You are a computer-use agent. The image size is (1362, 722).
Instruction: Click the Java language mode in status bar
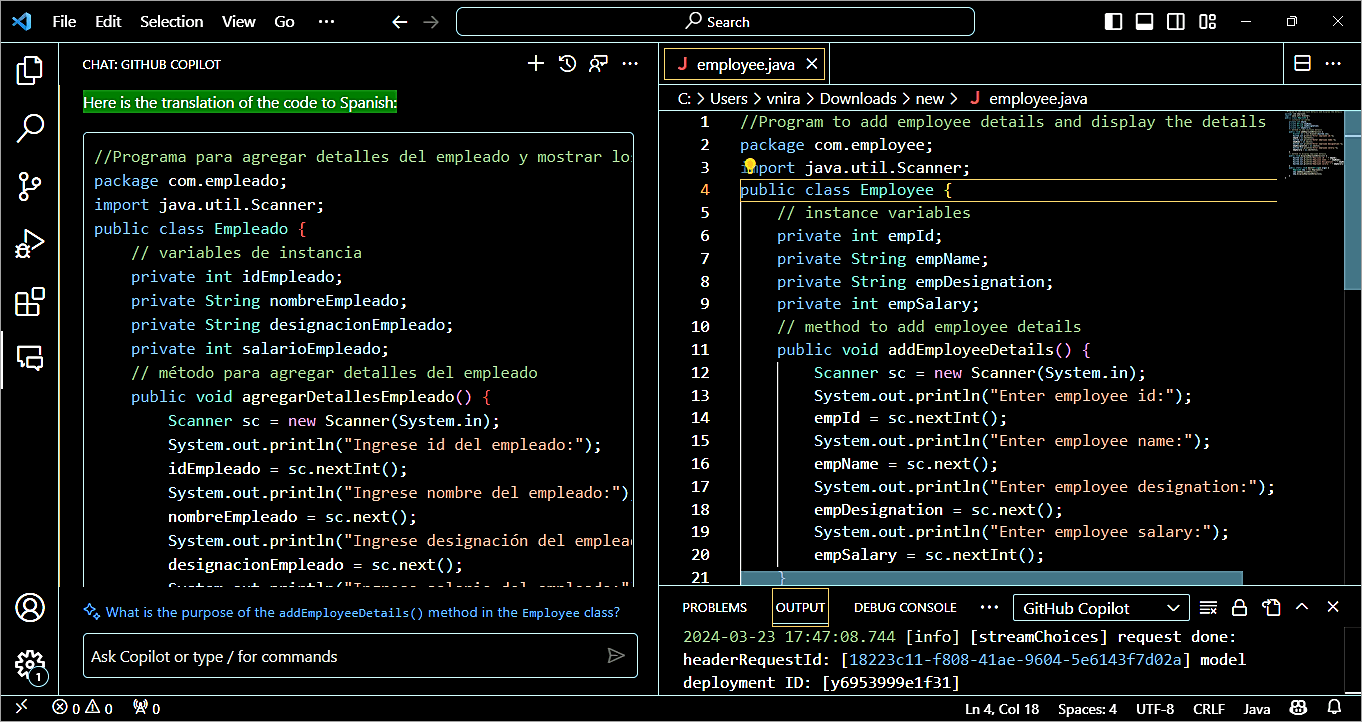pos(1257,709)
